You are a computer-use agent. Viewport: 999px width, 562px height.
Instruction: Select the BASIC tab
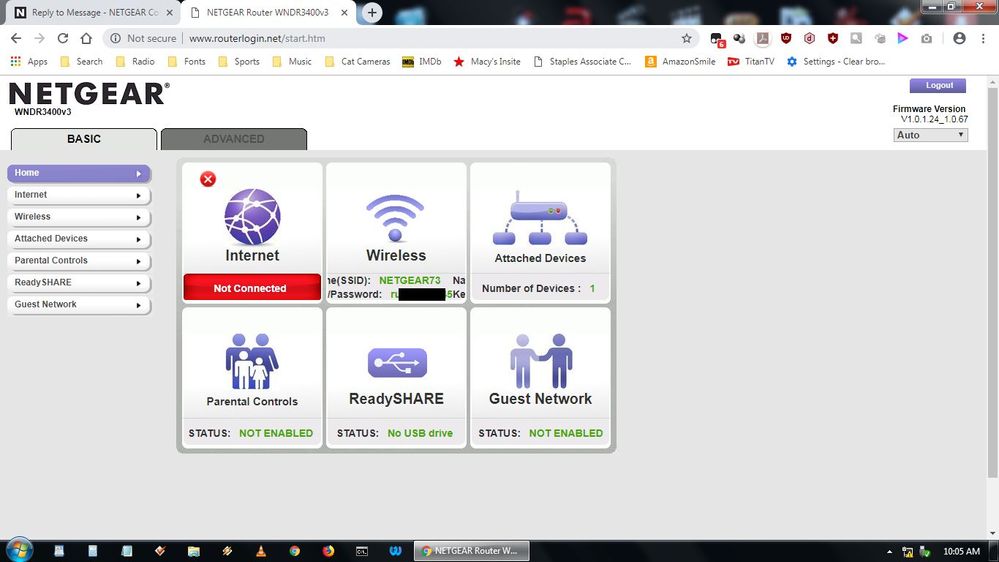coord(84,139)
